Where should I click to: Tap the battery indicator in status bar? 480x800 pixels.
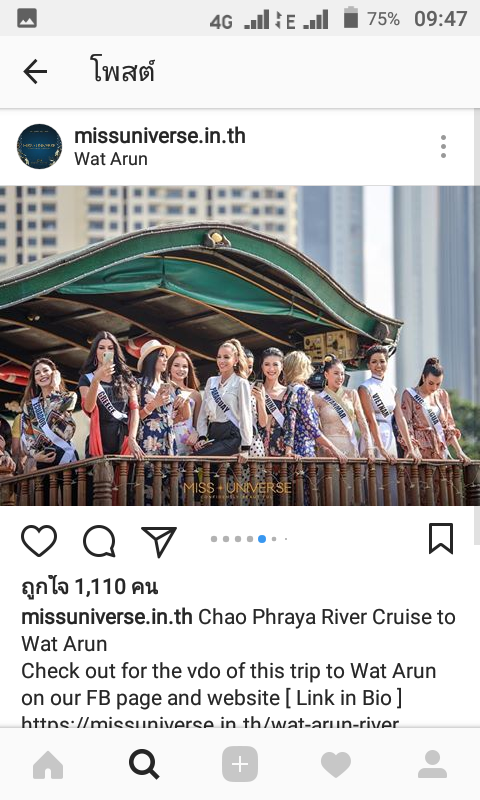pos(350,17)
